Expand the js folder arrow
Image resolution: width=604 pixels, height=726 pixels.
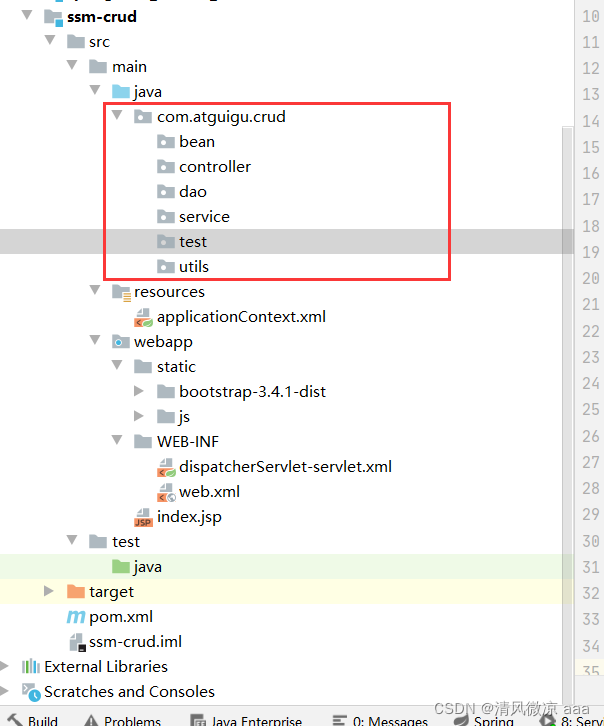pyautogui.click(x=139, y=416)
